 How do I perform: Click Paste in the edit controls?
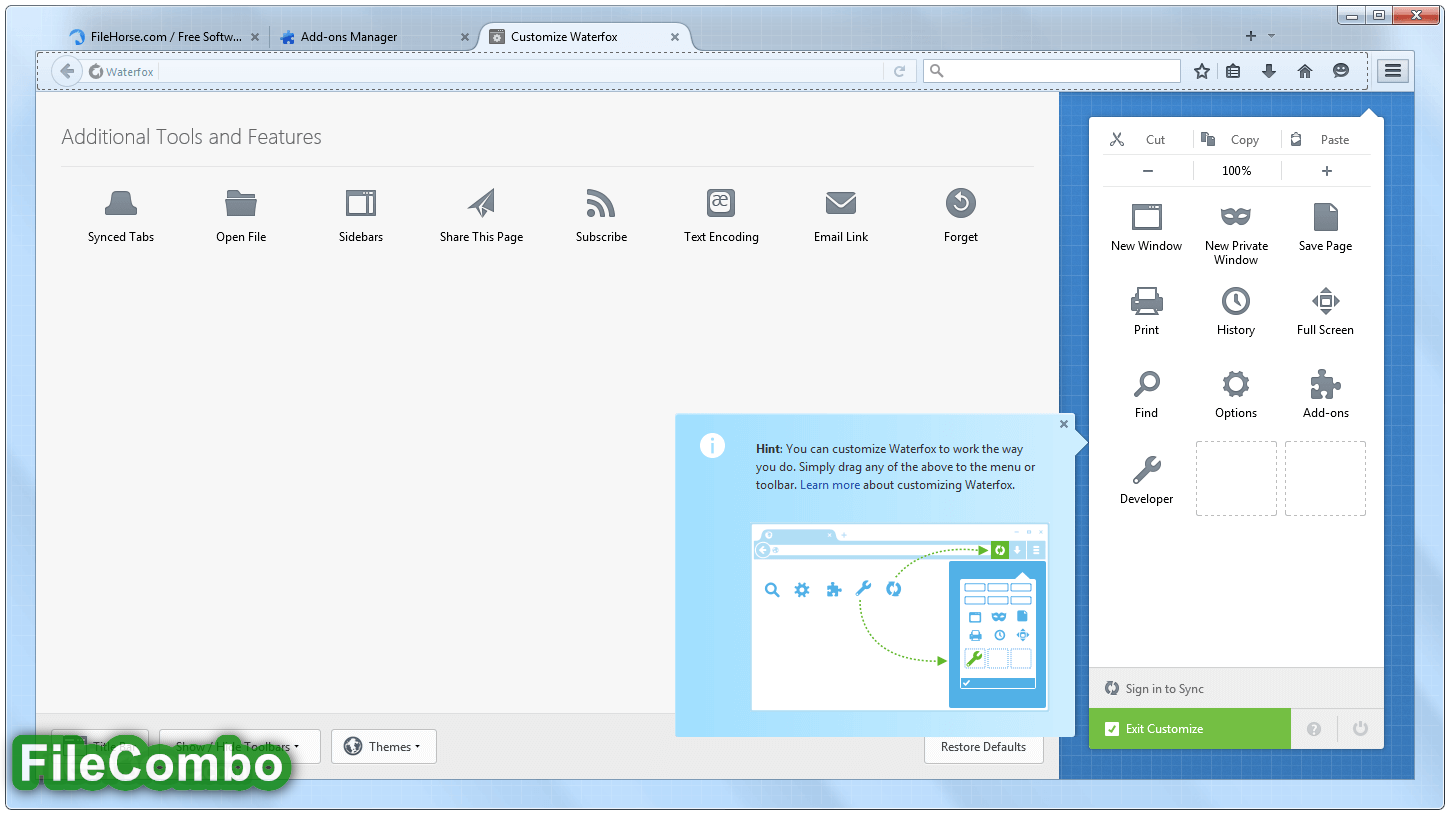tap(1325, 140)
